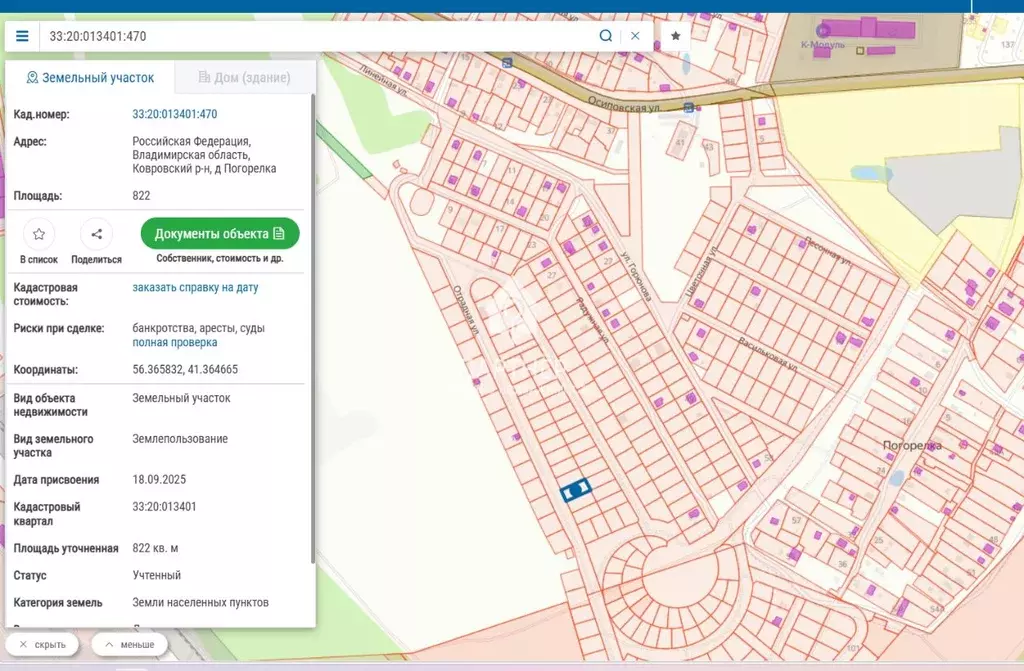Select the highlighted blue parcel on map
Screen dimensions: 1024x671
point(575,489)
